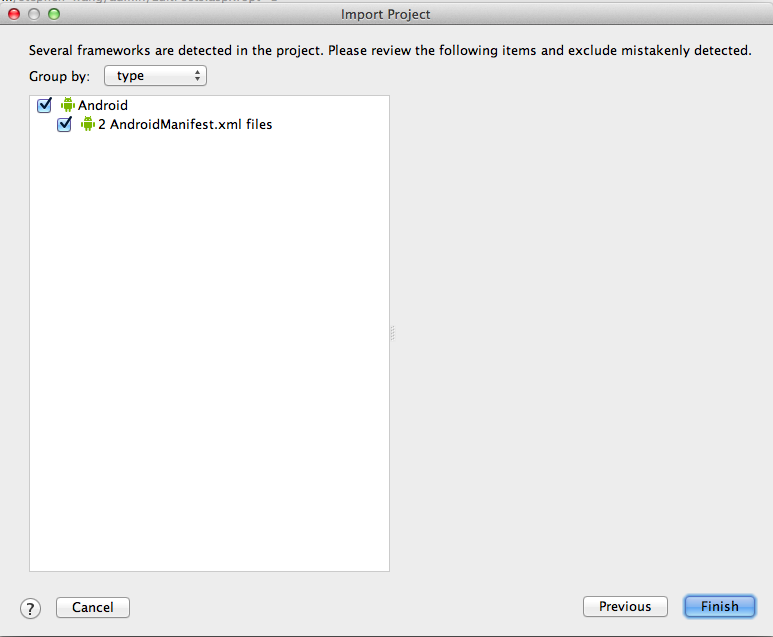Uncheck the Android framework checkbox
Image resolution: width=773 pixels, height=637 pixels.
pos(44,105)
